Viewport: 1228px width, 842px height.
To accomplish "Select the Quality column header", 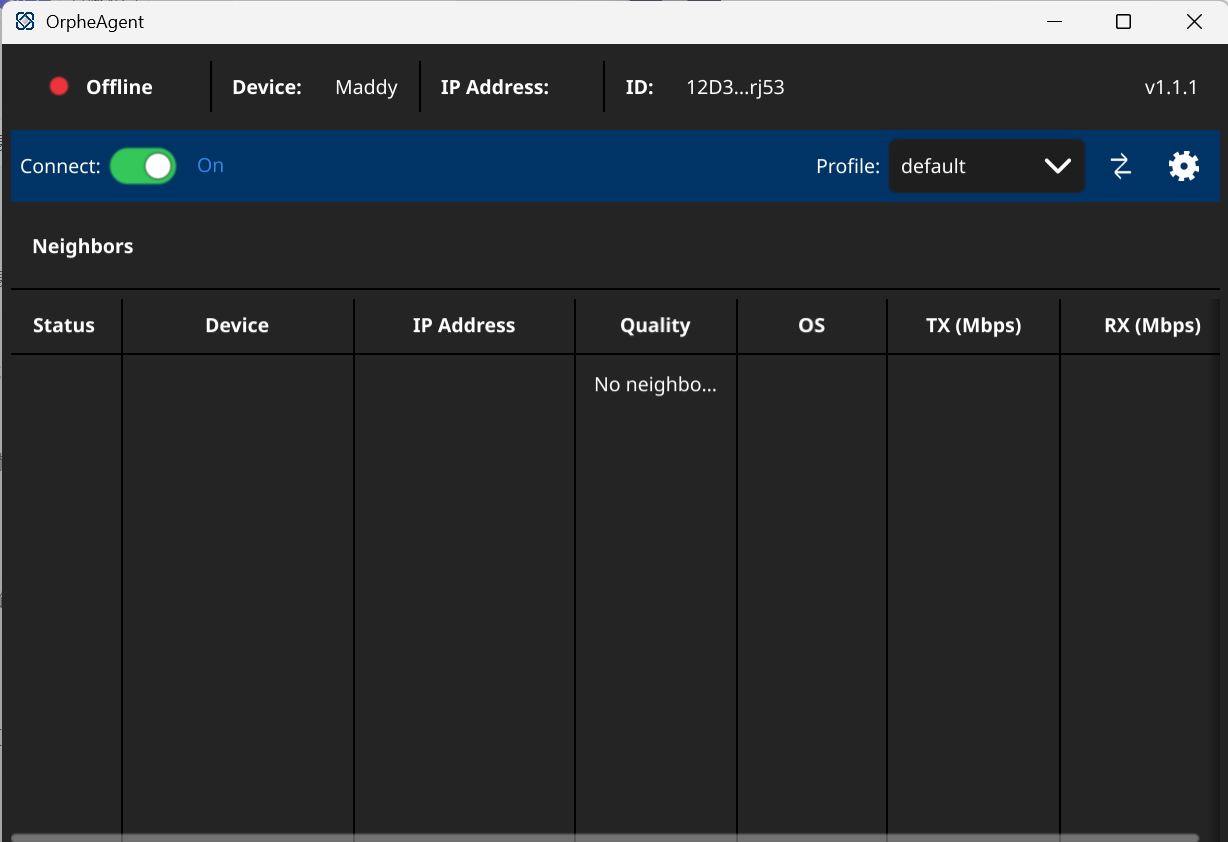I will point(655,325).
